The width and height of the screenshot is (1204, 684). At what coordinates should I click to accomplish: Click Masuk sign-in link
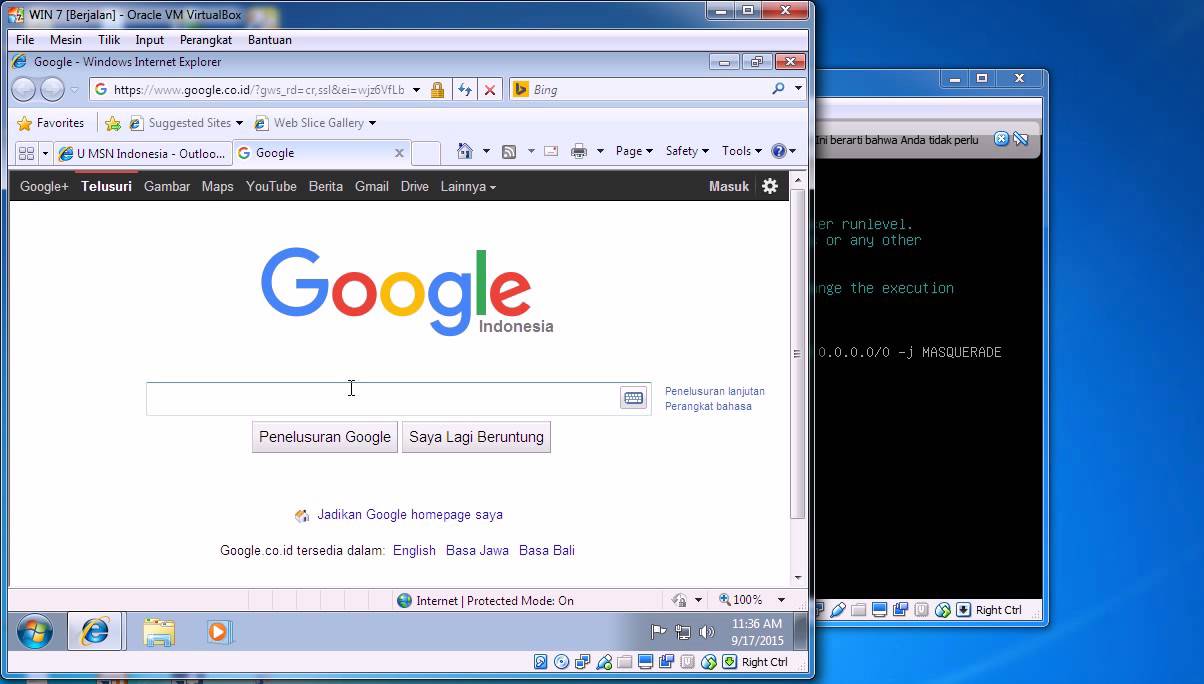click(729, 186)
